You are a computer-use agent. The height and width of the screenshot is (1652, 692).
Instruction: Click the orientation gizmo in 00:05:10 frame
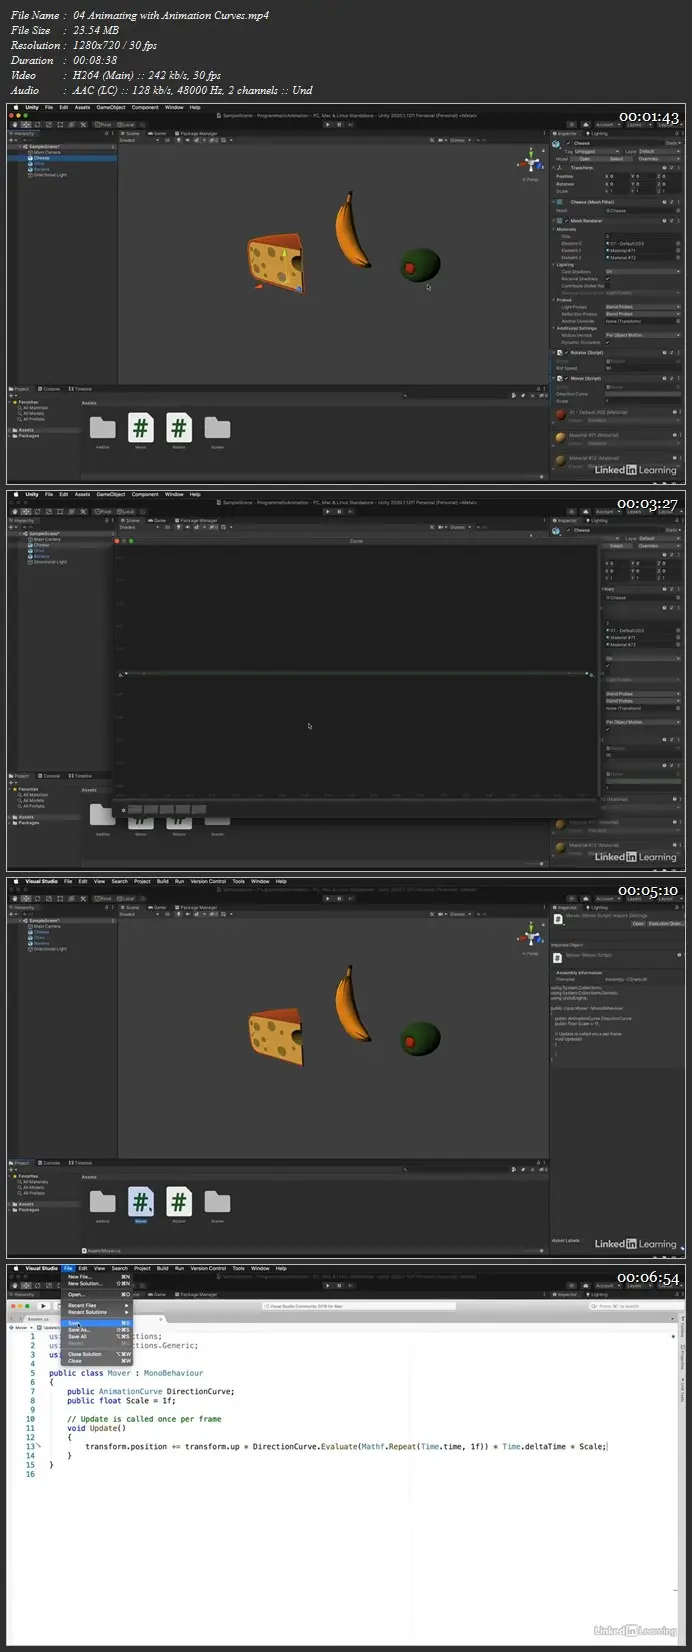pos(531,936)
